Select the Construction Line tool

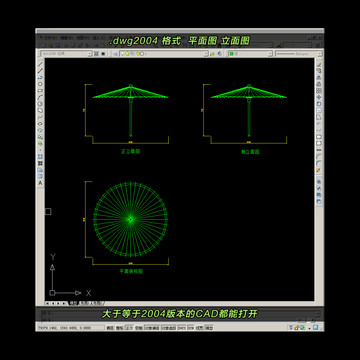coord(40,71)
